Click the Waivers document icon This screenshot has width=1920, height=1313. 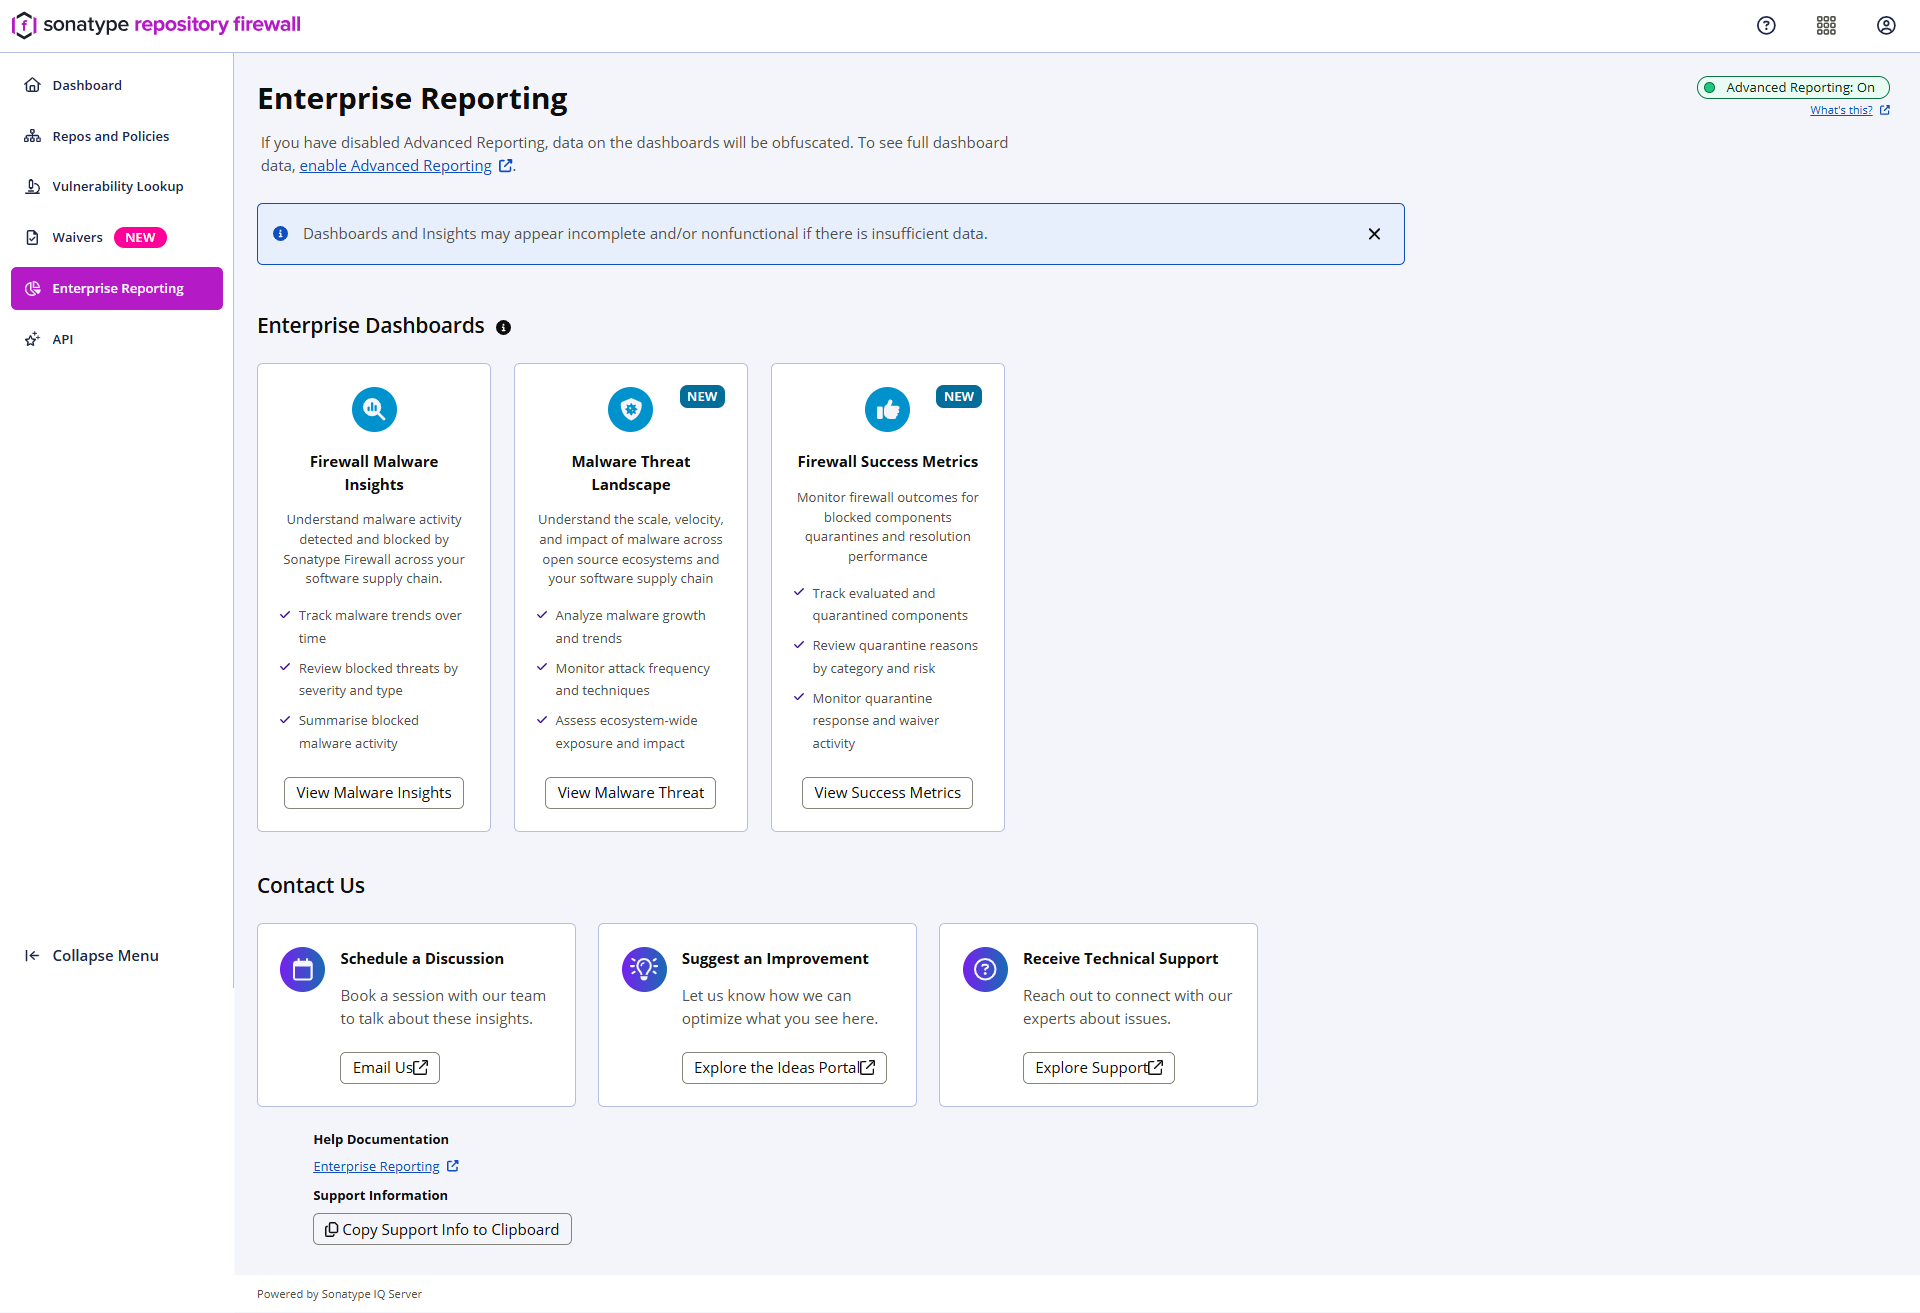(33, 237)
